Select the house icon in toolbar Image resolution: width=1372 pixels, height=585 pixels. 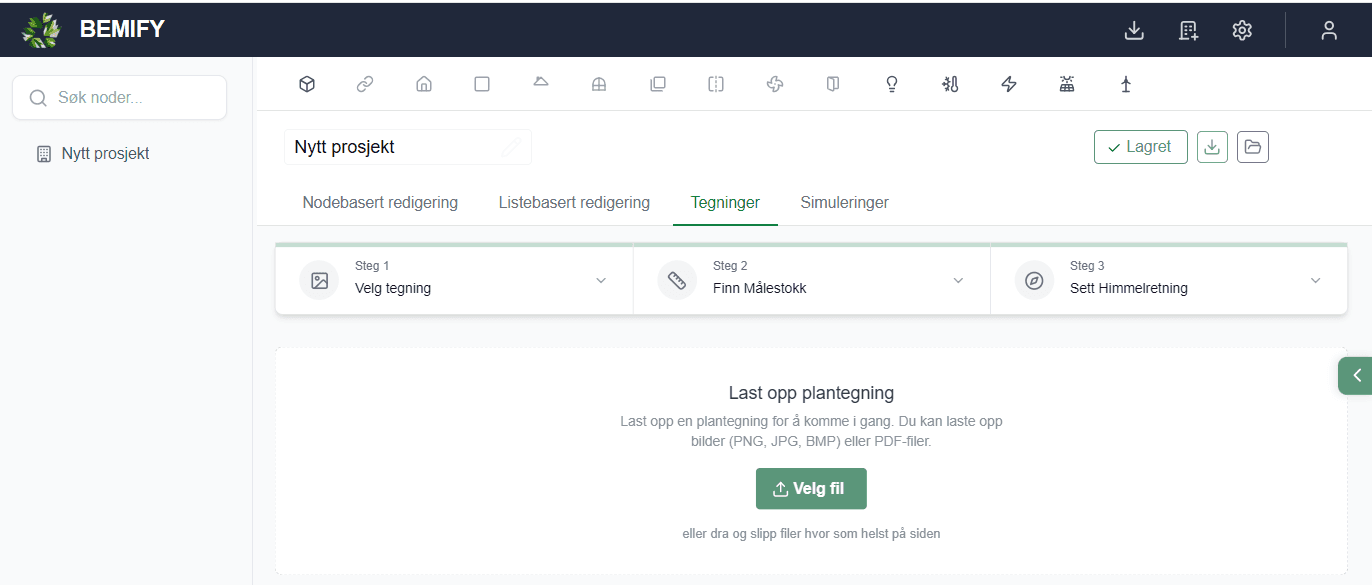click(x=424, y=84)
